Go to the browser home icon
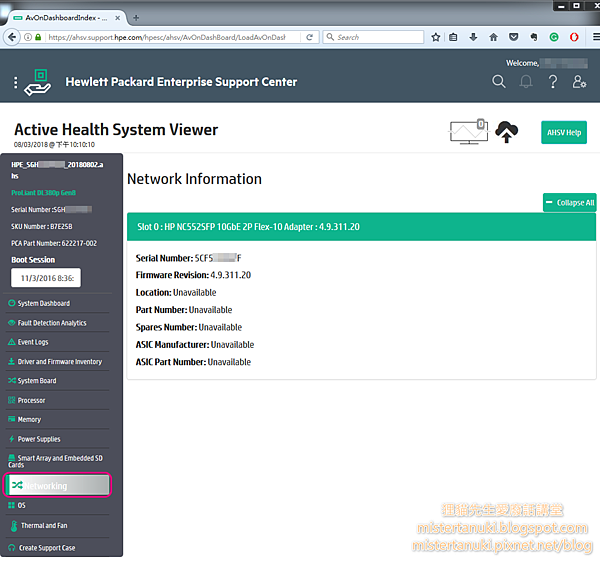600x561 pixels. click(494, 37)
